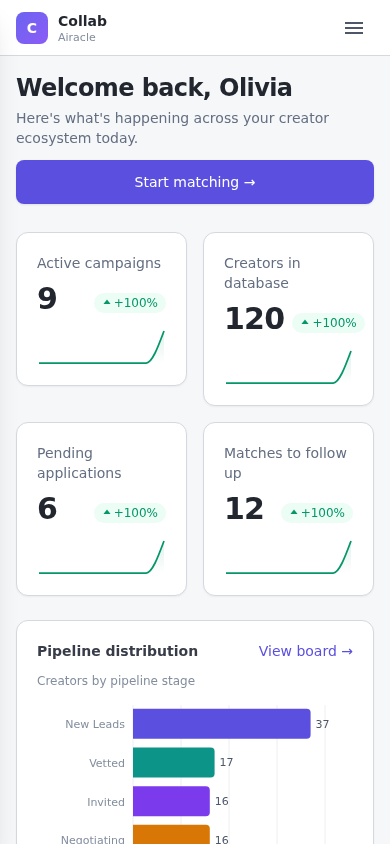This screenshot has height=844, width=390.
Task: Select the orange Negotiating bar
Action: tap(171, 835)
